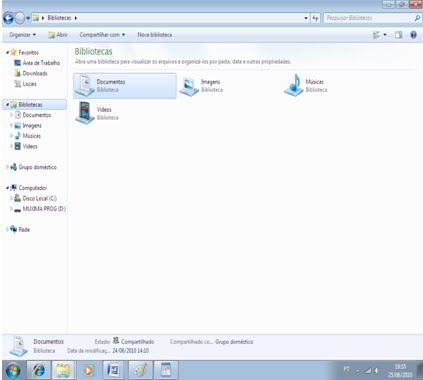Expand the Grupo doméstico node

point(7,167)
